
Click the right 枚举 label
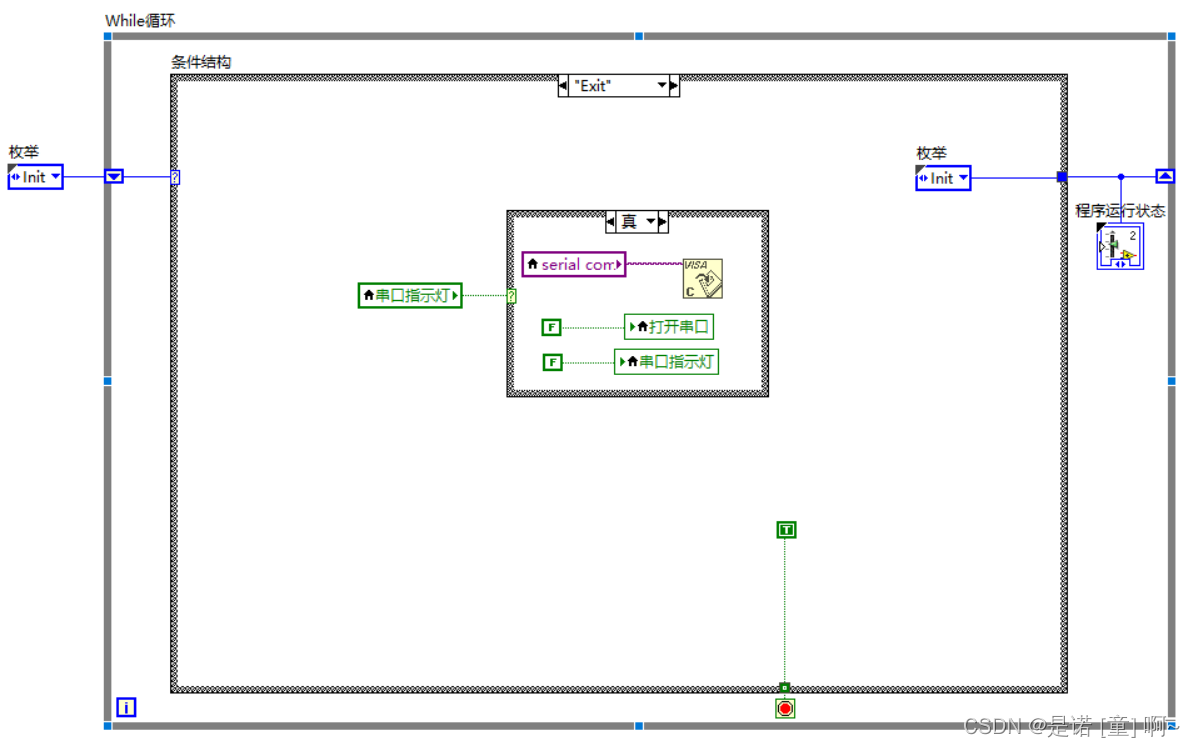click(931, 153)
